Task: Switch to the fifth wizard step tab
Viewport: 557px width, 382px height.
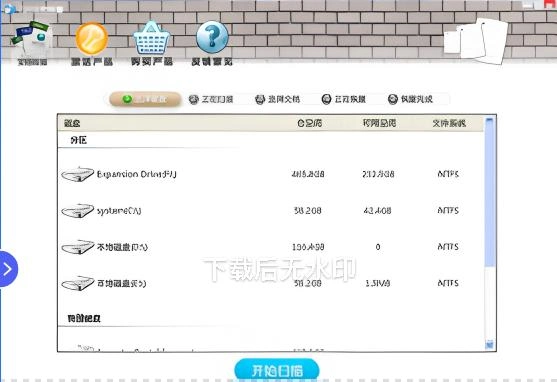Action: coord(410,99)
